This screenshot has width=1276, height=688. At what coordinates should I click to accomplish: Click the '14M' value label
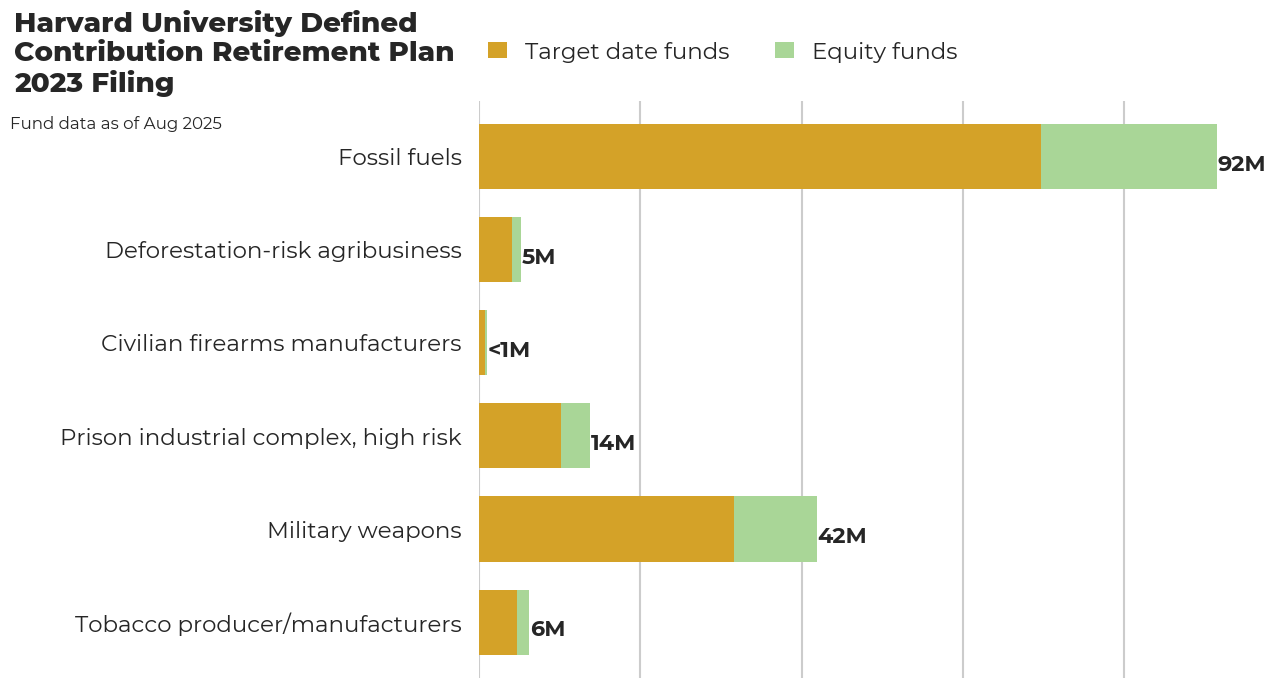[613, 443]
